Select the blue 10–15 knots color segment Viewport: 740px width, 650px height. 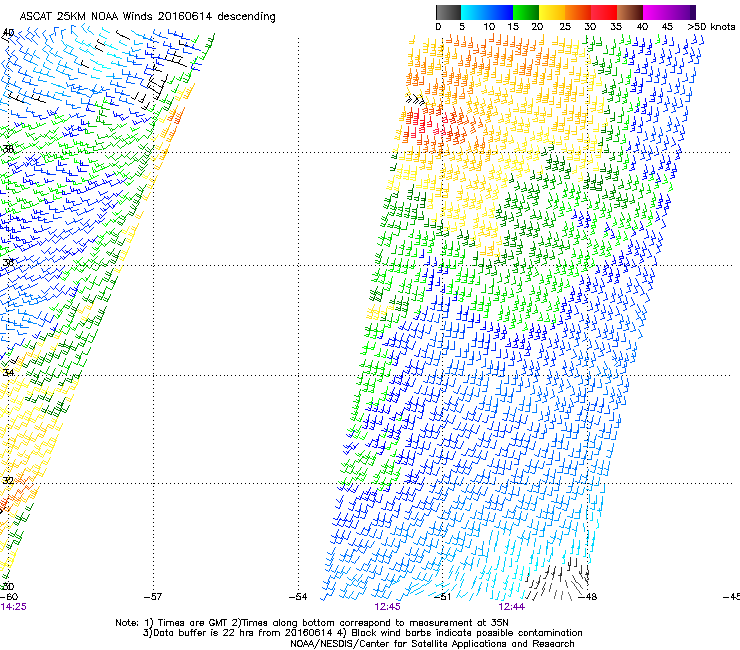tap(500, 12)
